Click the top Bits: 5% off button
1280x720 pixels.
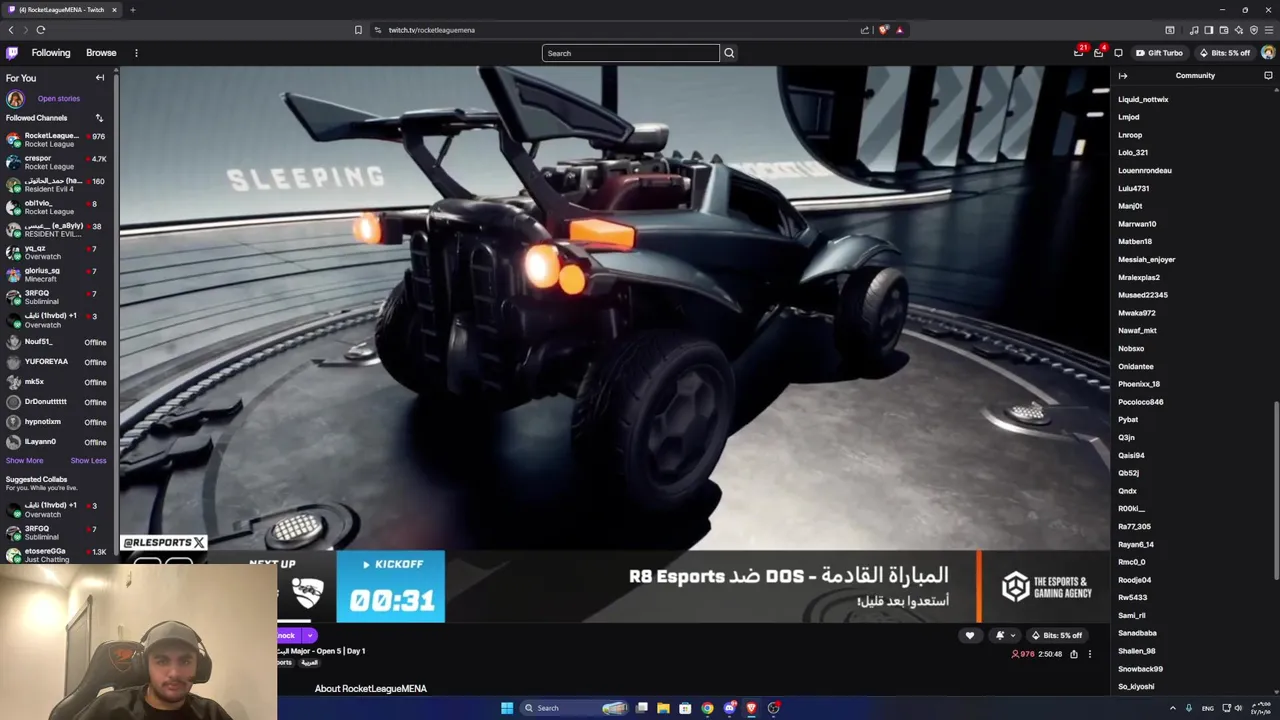pyautogui.click(x=1225, y=53)
